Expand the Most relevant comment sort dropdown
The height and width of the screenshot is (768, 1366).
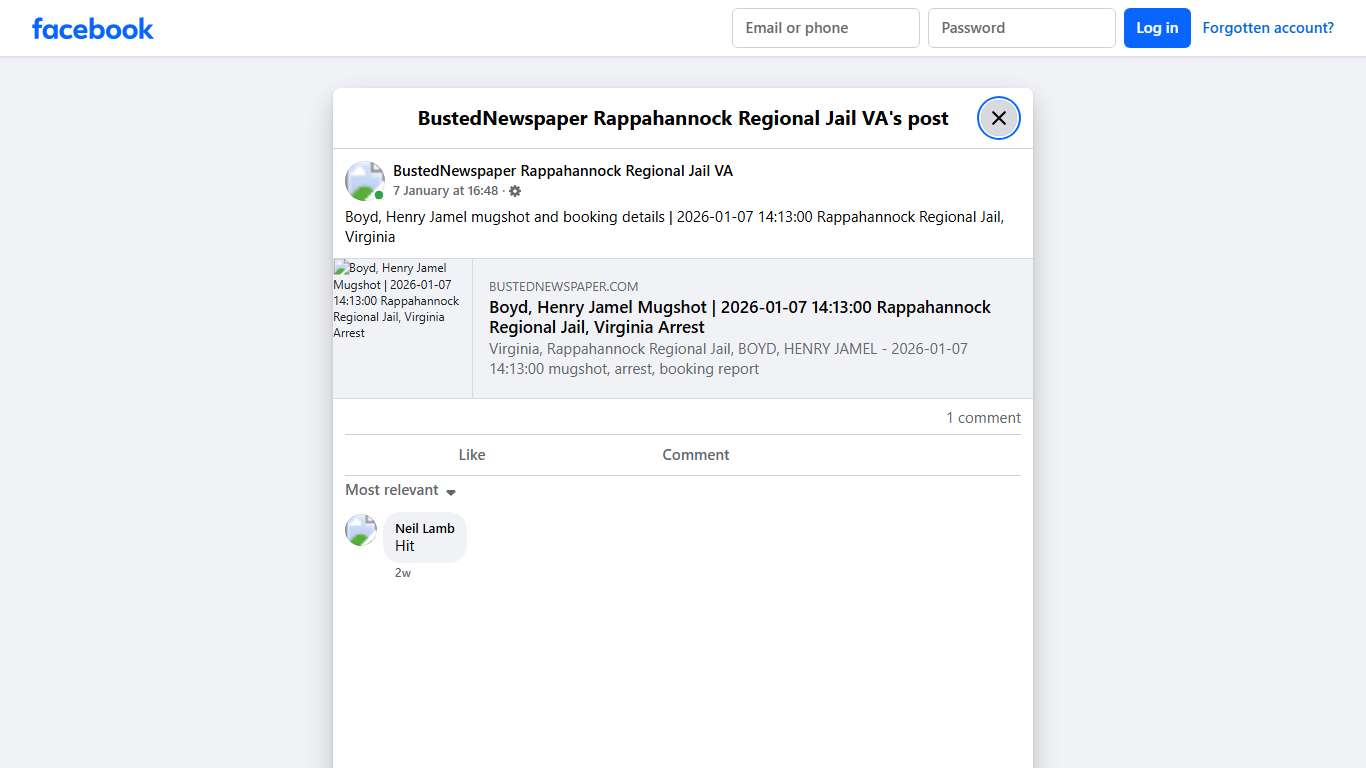pos(400,490)
